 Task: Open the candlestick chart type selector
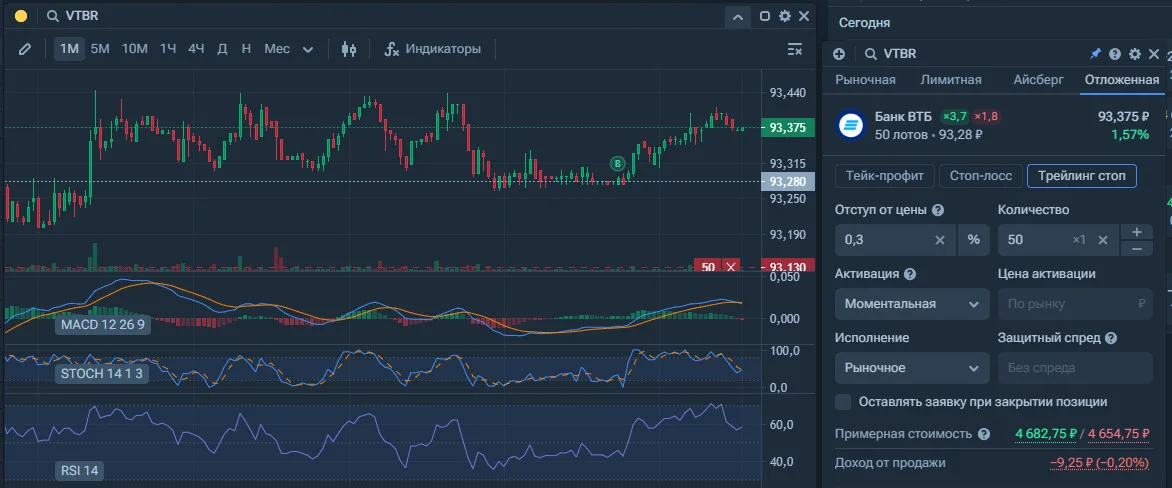348,49
